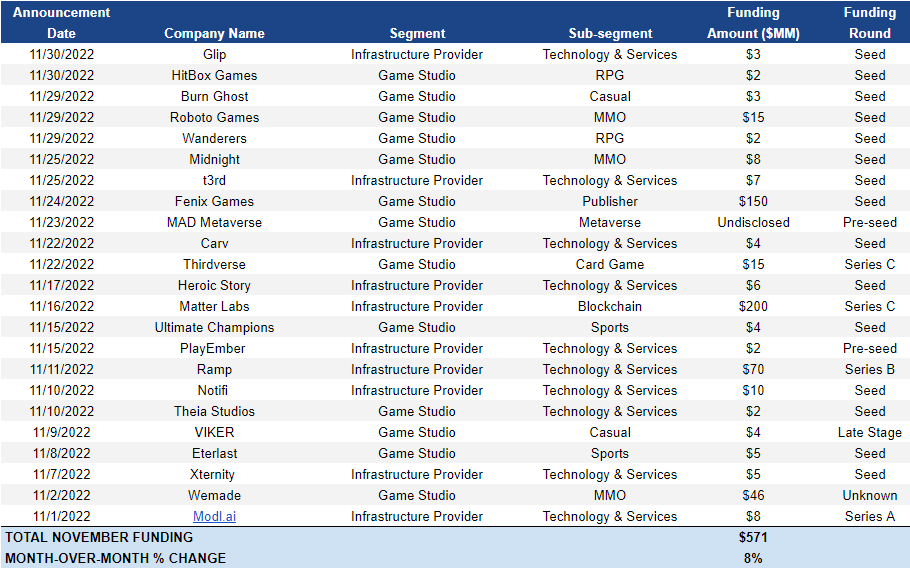Select the 11/23/2022 date cell
910x568 pixels.
pos(62,222)
